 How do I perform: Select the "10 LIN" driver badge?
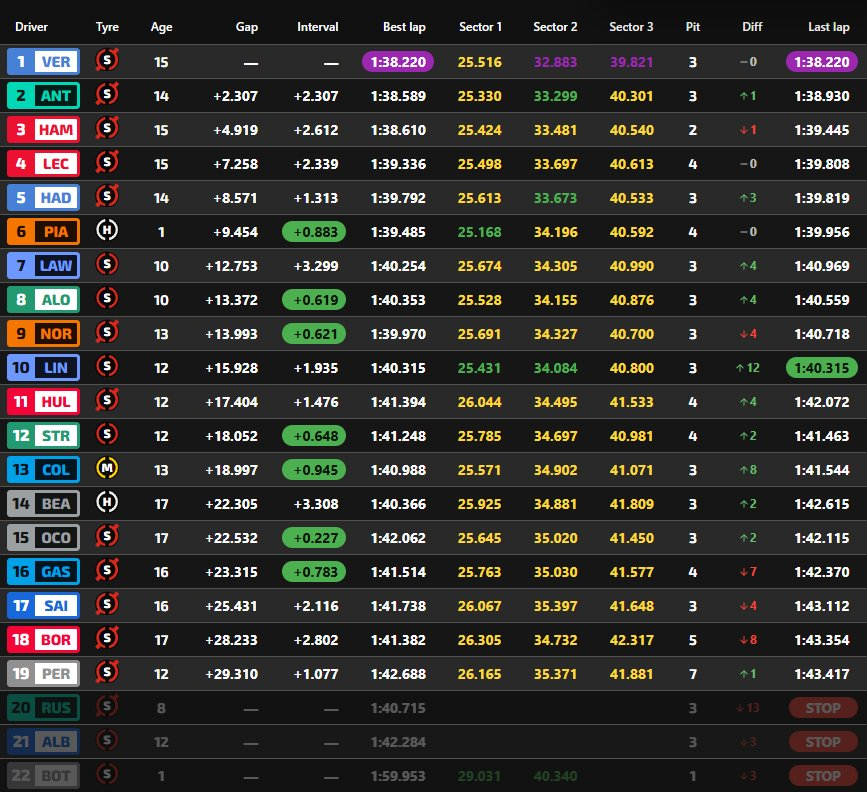pyautogui.click(x=43, y=368)
